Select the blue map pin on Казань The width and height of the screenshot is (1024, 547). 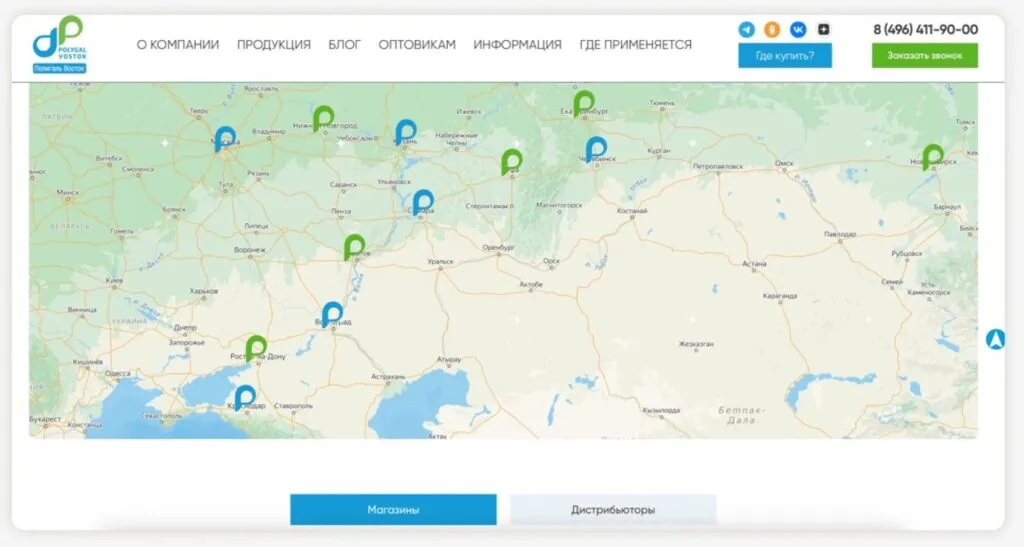pyautogui.click(x=405, y=132)
